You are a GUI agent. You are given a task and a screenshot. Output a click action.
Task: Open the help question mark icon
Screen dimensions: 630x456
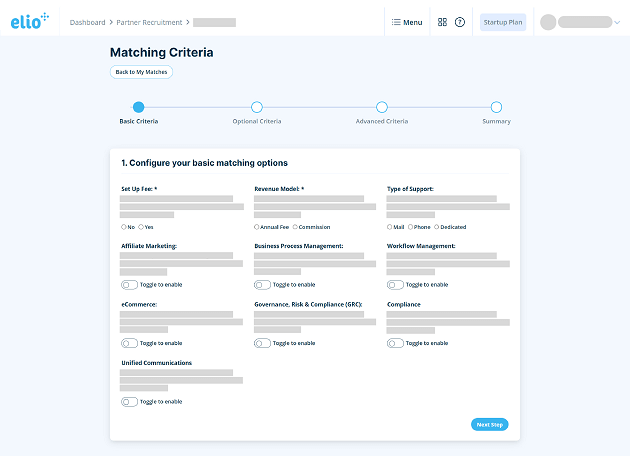[x=460, y=22]
